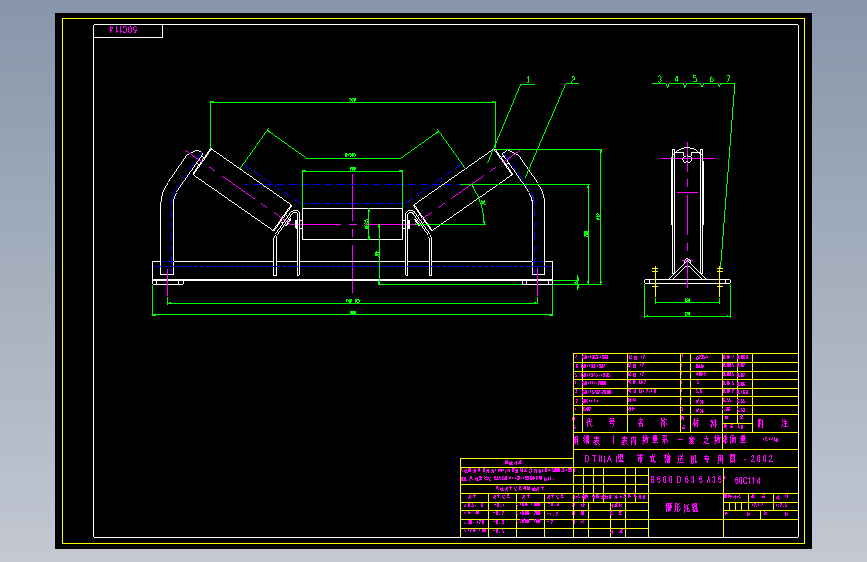Click the B500 D63.5 specification text

point(687,480)
